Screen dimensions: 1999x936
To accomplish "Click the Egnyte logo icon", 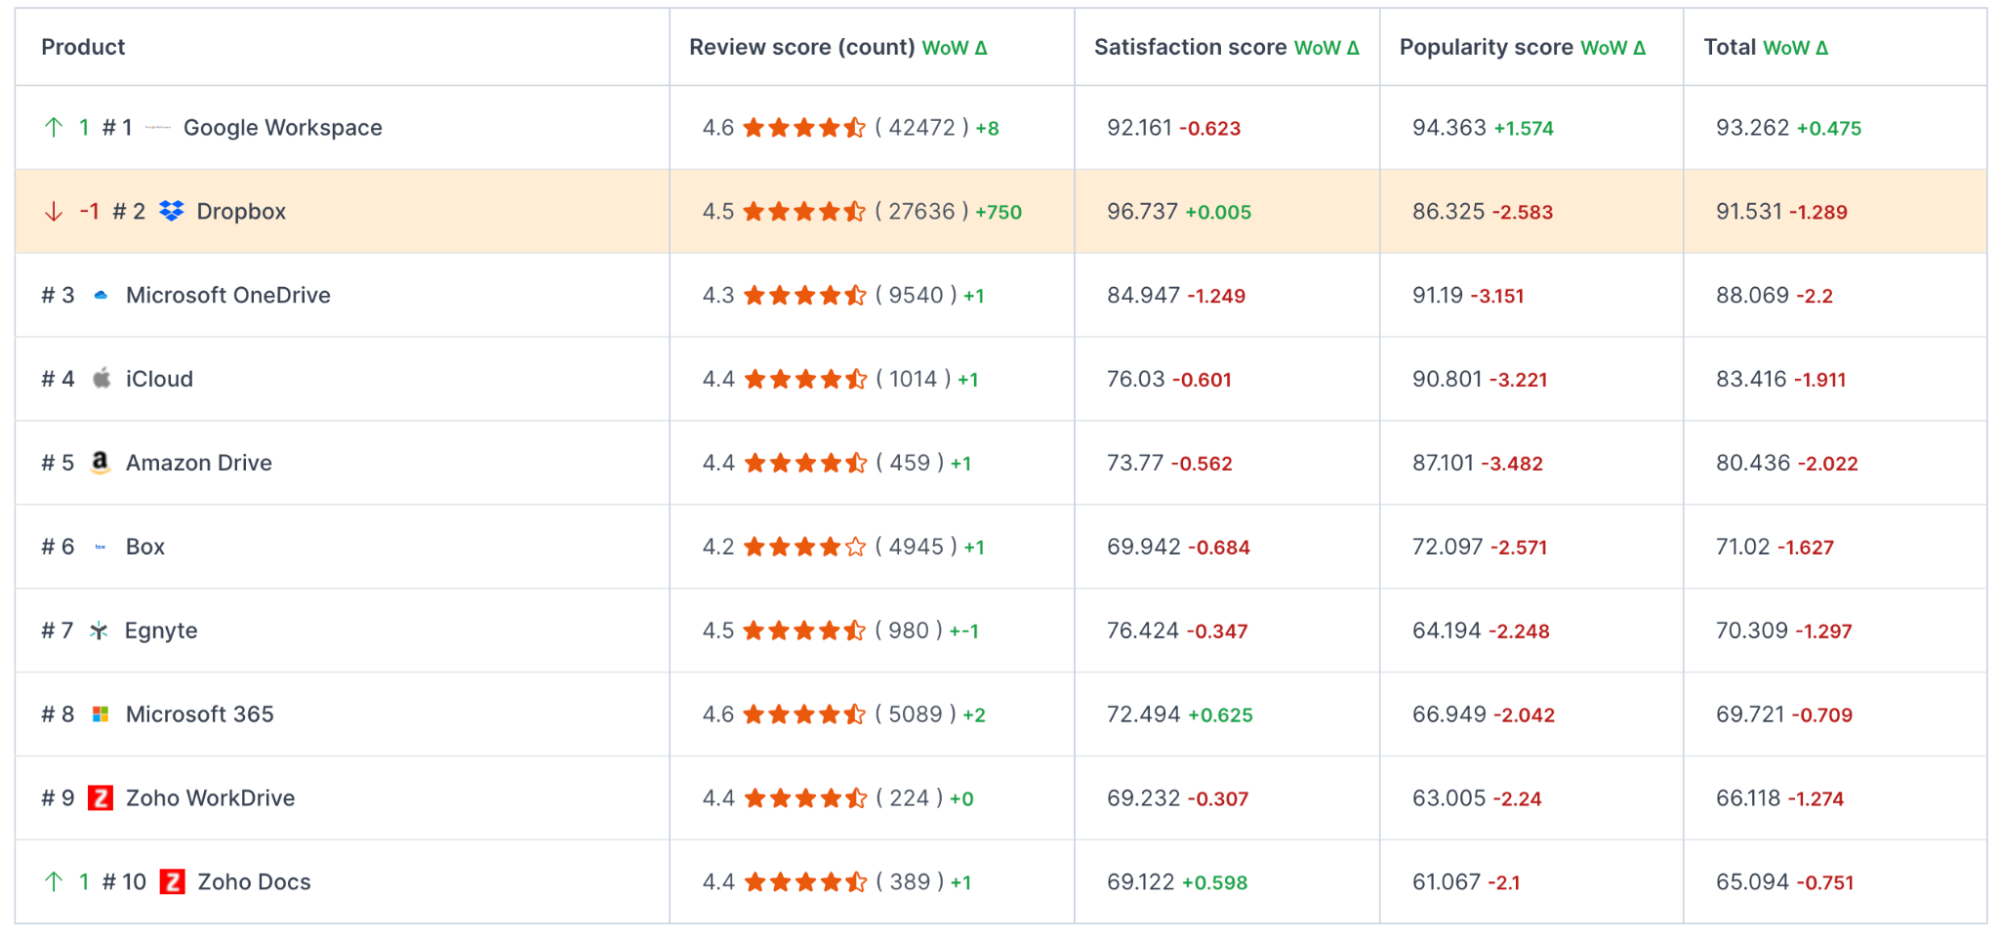I will click(99, 630).
